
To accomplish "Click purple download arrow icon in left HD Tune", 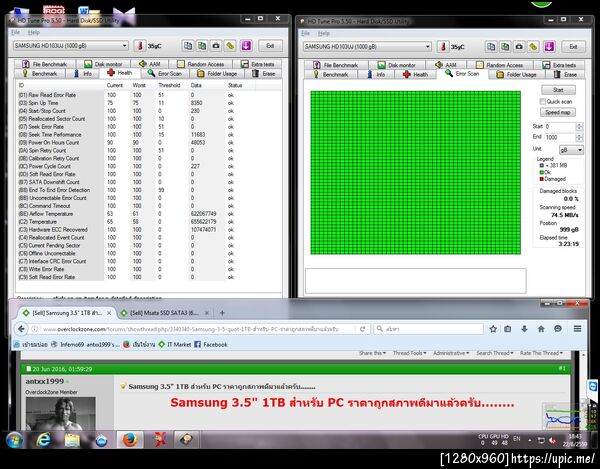I will click(x=246, y=46).
